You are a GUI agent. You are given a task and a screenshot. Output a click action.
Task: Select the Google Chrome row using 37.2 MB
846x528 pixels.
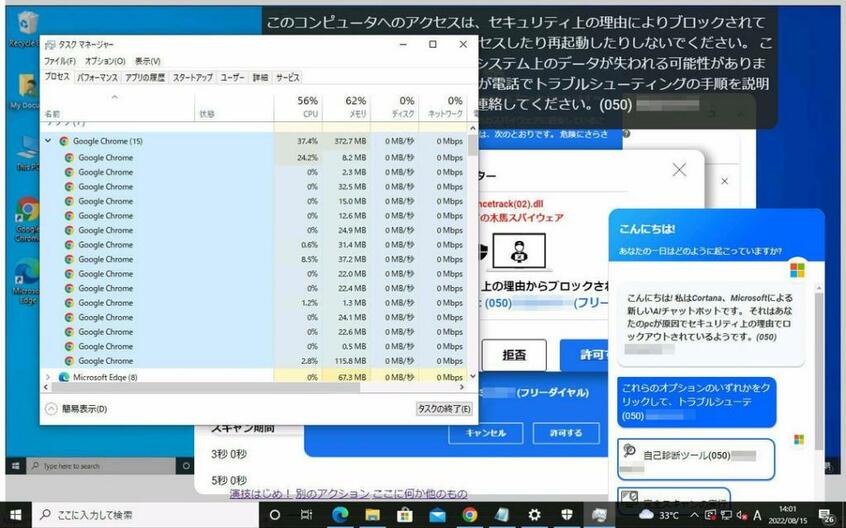pos(255,259)
